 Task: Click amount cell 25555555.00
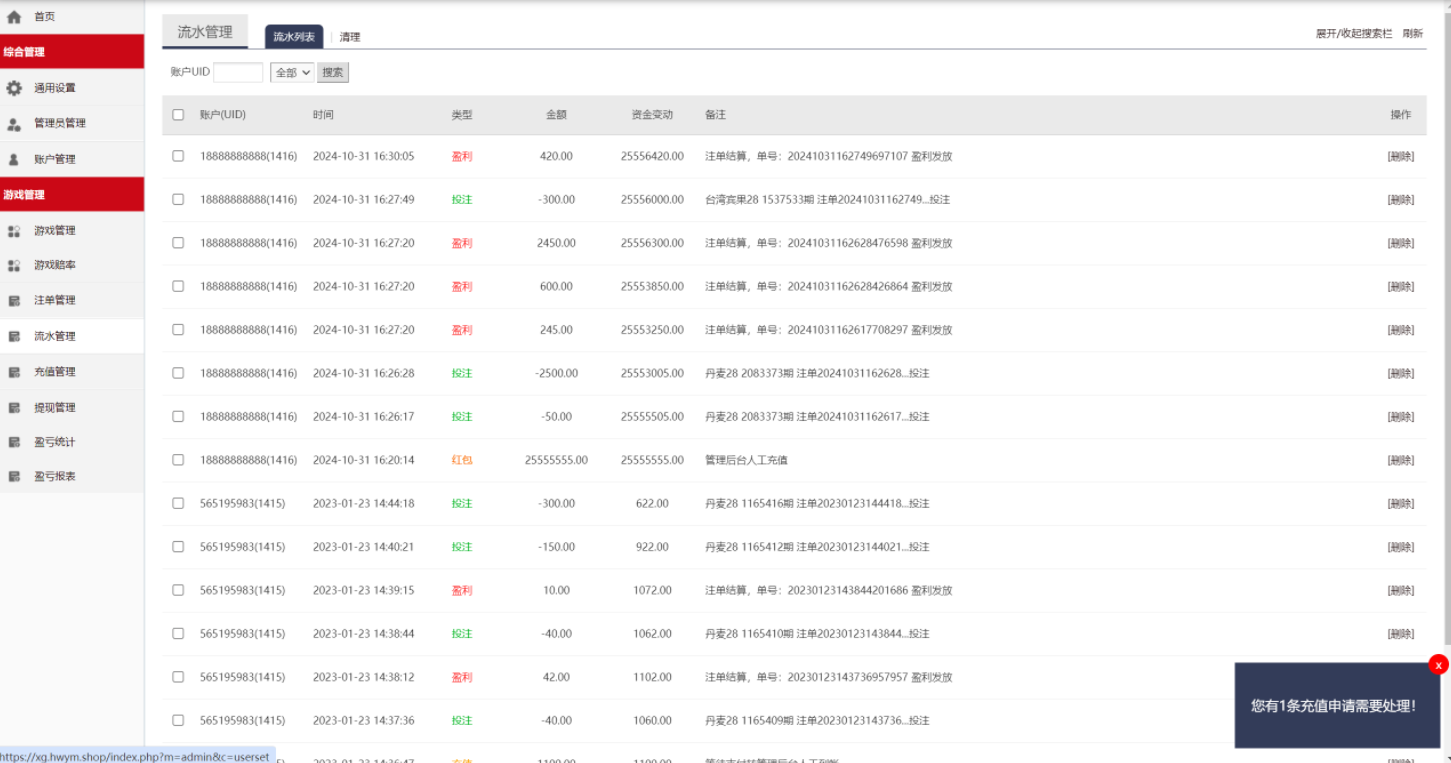(x=556, y=460)
